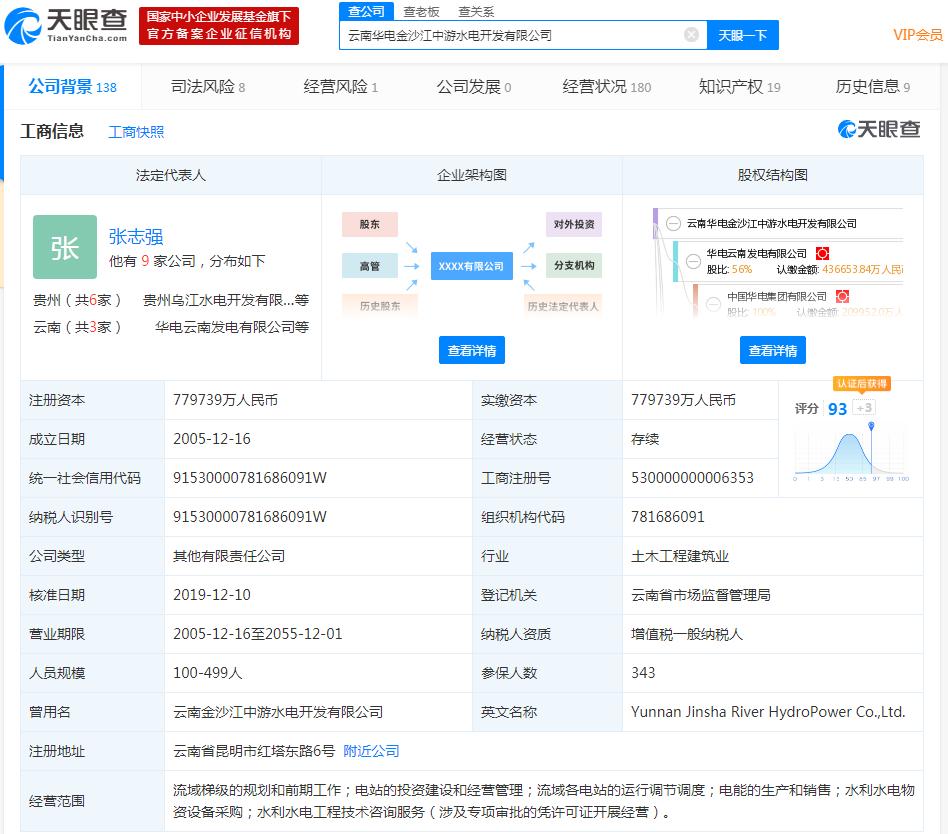Switch to the 查公司 search tab
This screenshot has height=834, width=948.
(366, 11)
